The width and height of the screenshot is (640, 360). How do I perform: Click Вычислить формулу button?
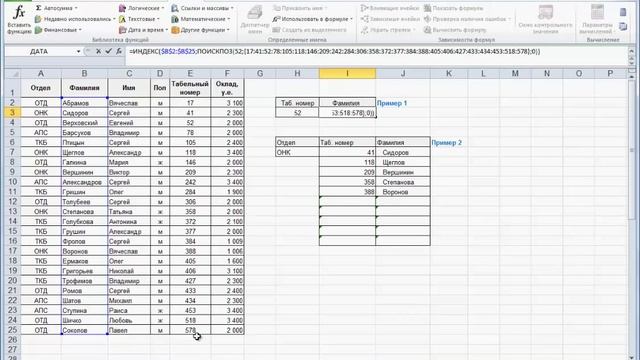pyautogui.click(x=455, y=30)
